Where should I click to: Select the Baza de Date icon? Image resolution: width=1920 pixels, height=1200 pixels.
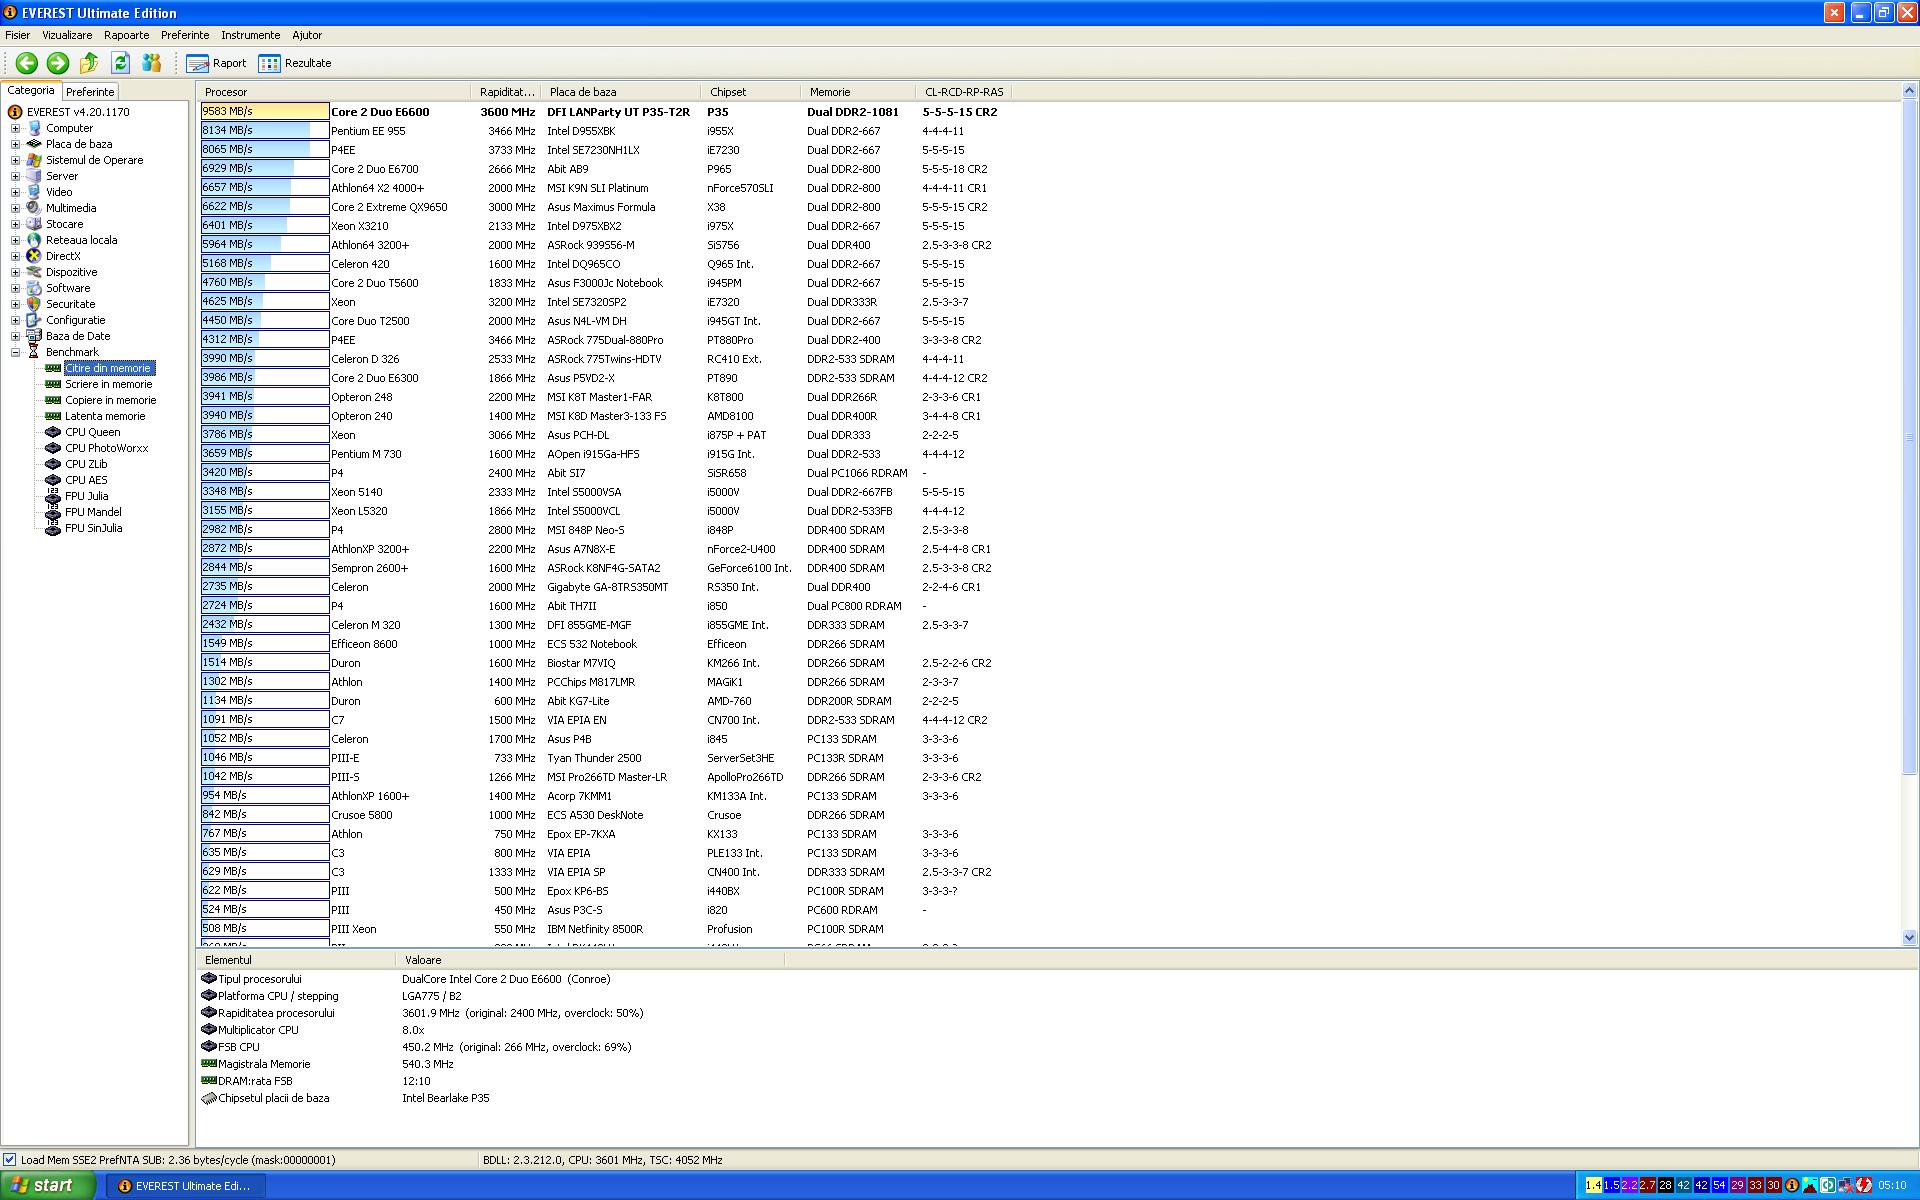tap(34, 336)
